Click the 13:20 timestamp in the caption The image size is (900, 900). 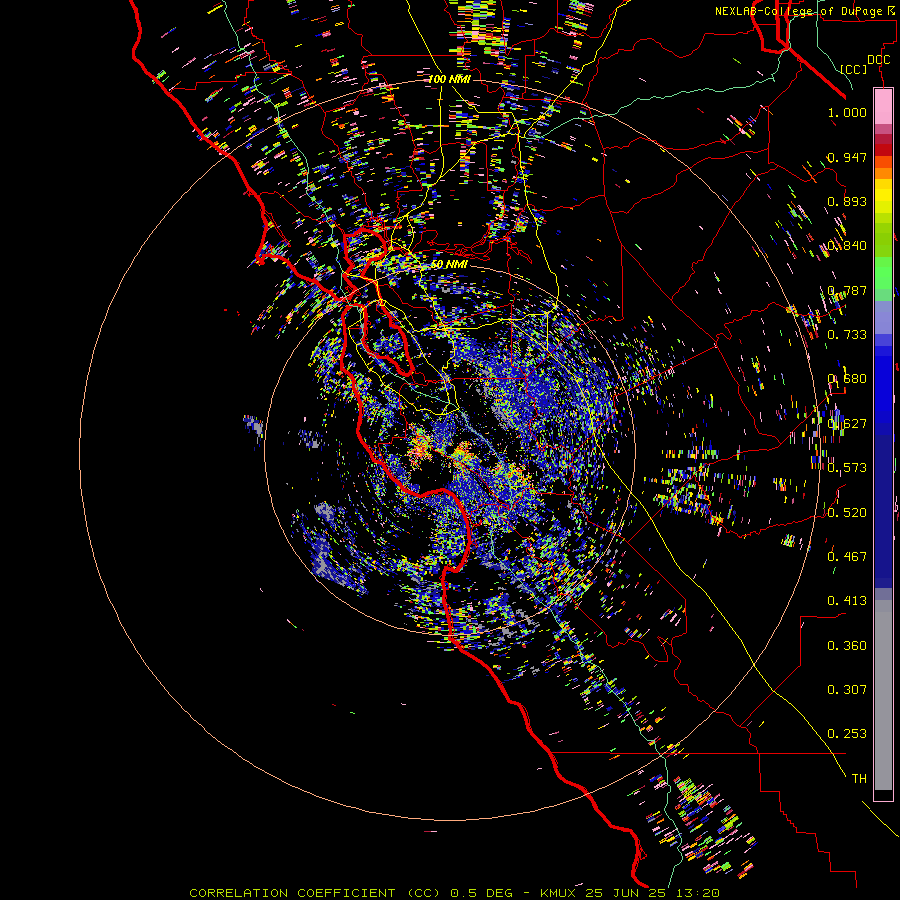coord(699,893)
